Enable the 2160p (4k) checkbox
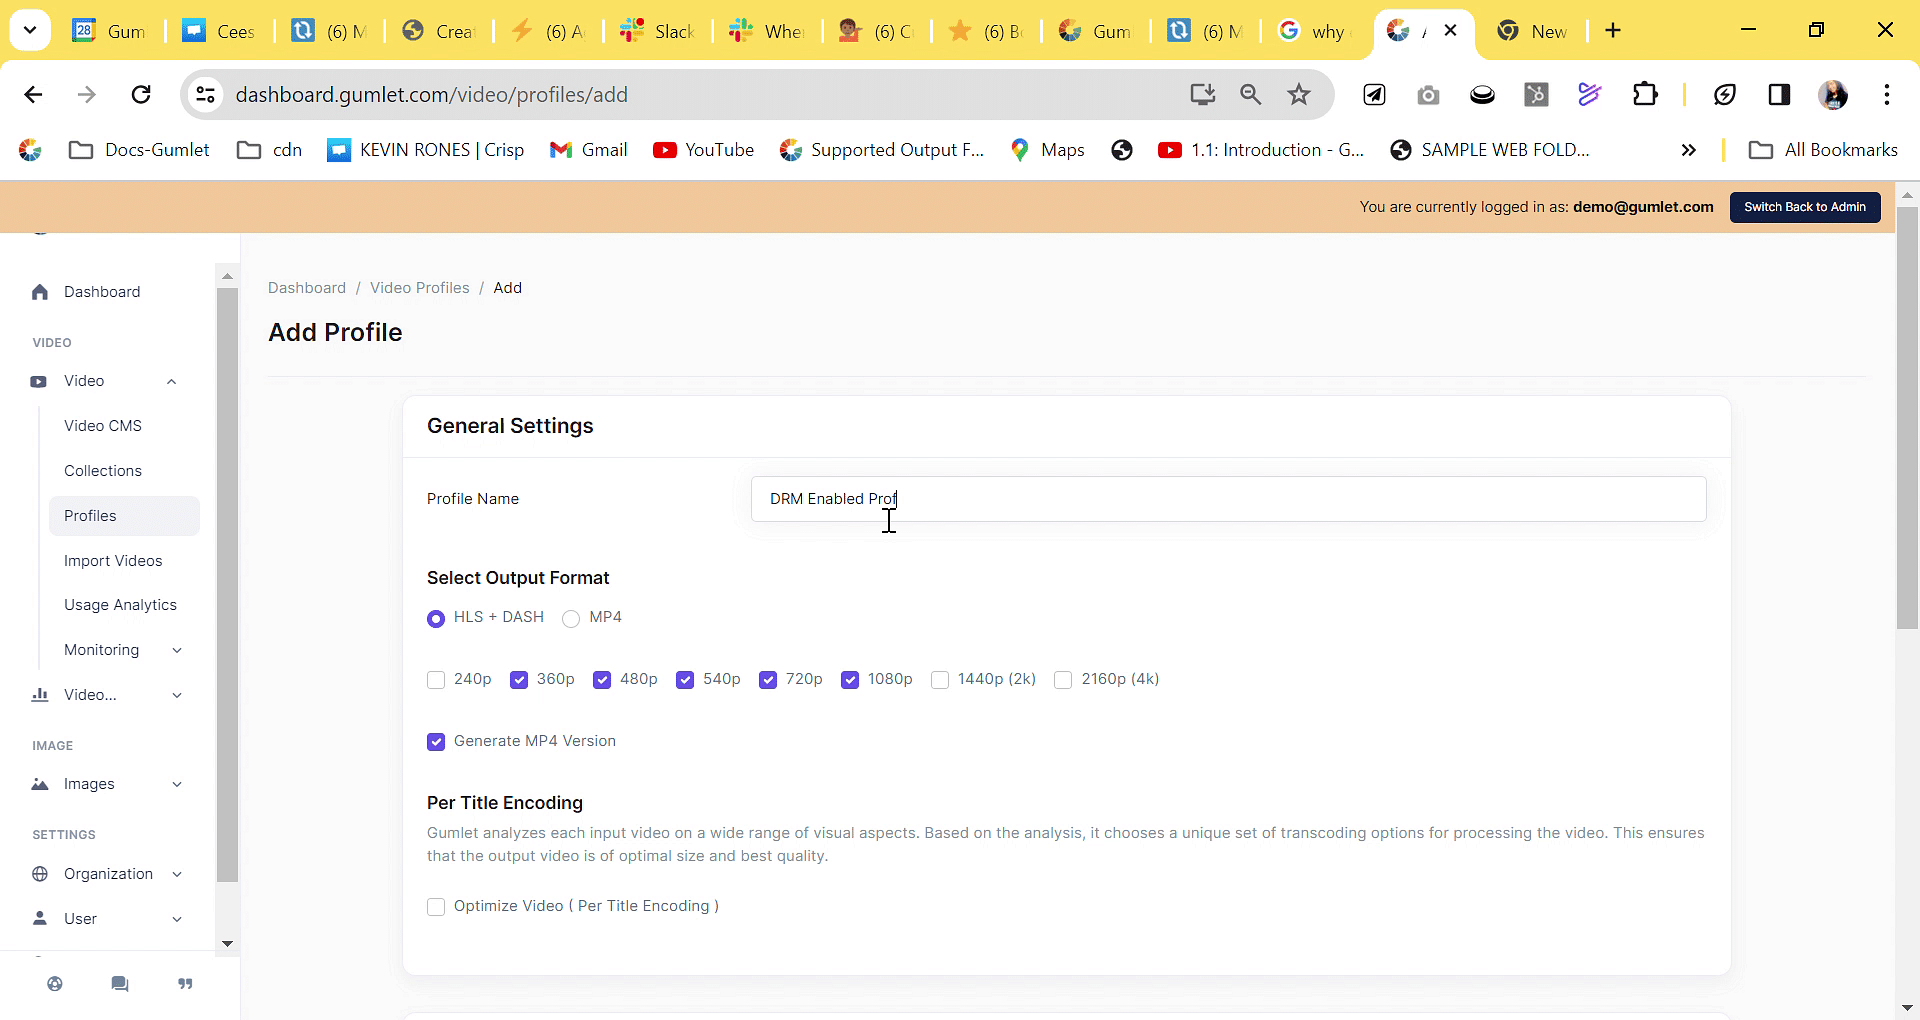The height and width of the screenshot is (1020, 1920). [1064, 680]
